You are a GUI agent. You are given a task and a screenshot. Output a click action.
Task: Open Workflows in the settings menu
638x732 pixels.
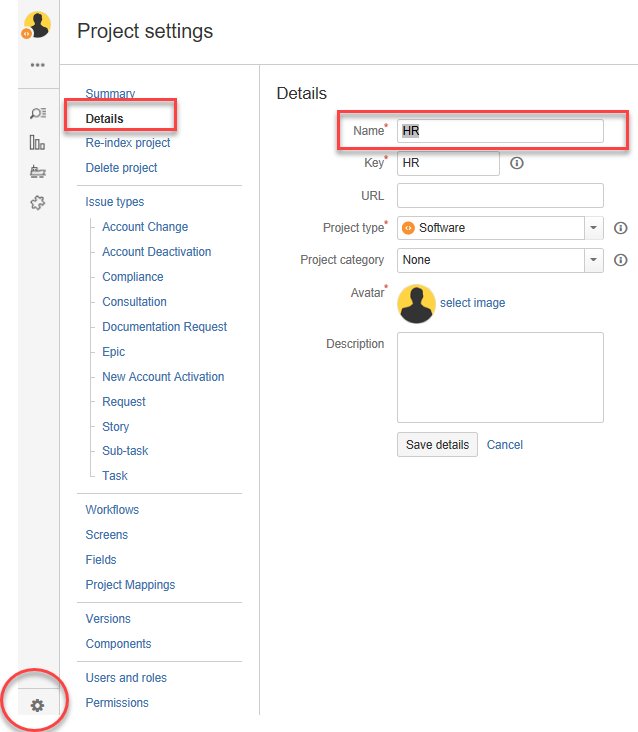(112, 510)
